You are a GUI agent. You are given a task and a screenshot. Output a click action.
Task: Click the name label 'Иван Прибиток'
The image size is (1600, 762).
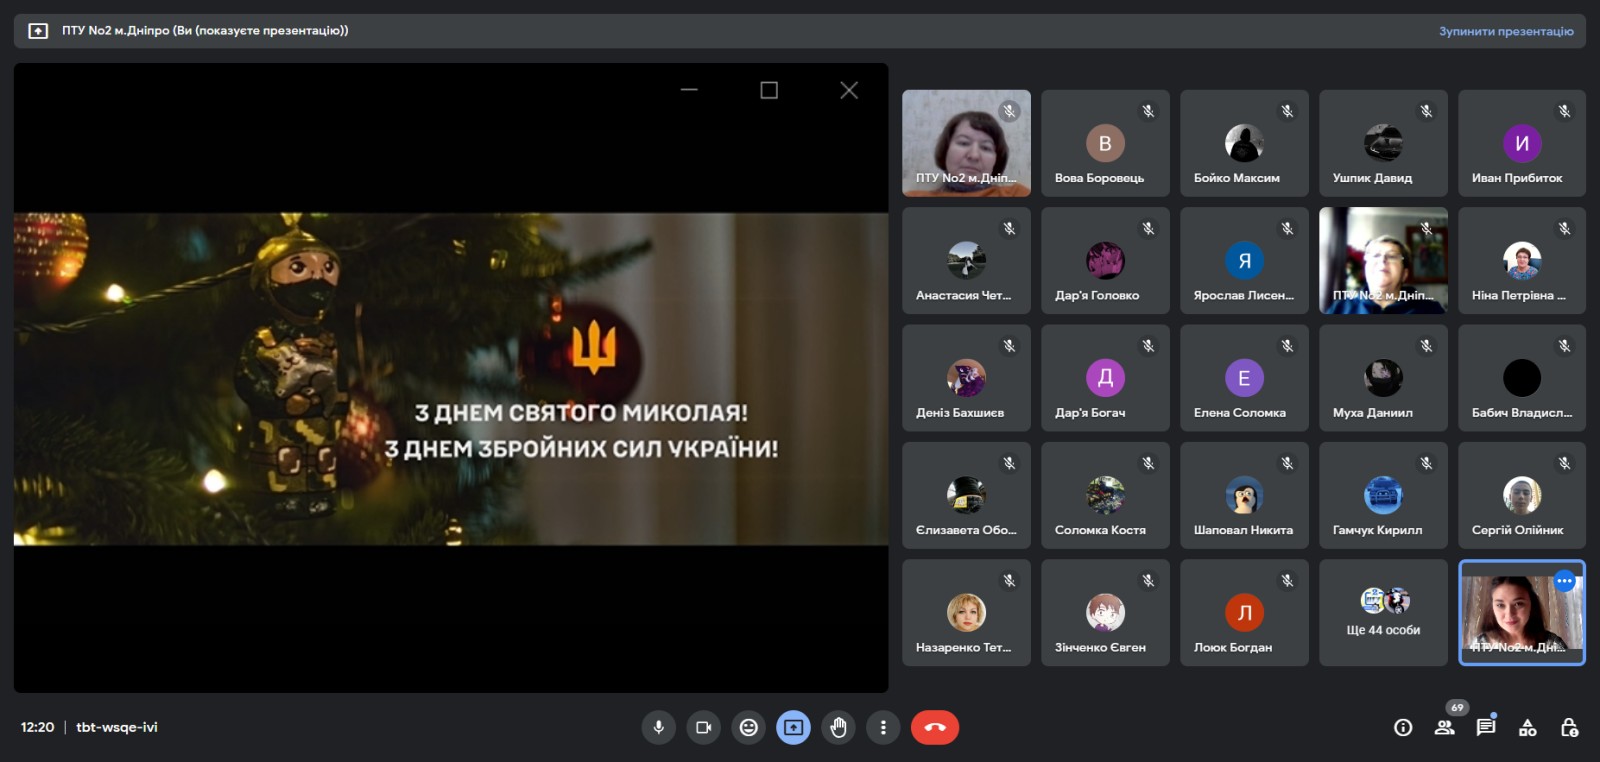pyautogui.click(x=1517, y=178)
